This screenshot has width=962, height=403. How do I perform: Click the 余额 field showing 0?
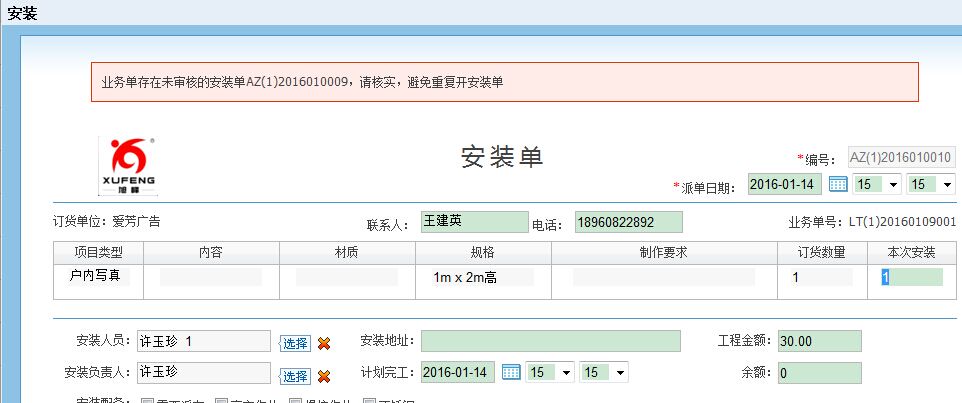(819, 373)
